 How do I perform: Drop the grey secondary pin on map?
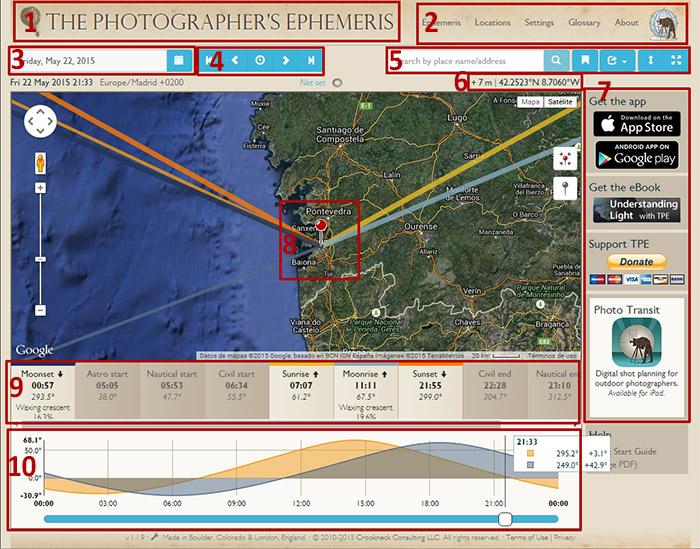coord(567,188)
